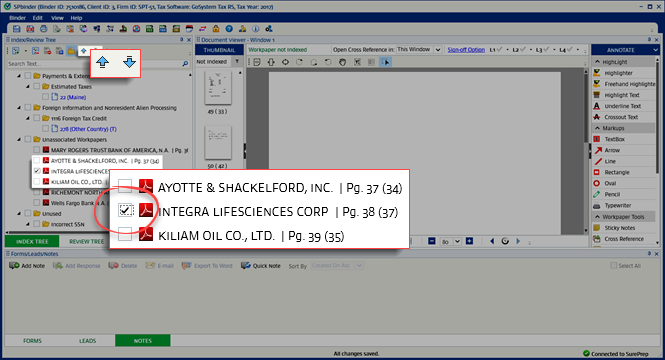Go to previous page with left arrow

(492, 241)
